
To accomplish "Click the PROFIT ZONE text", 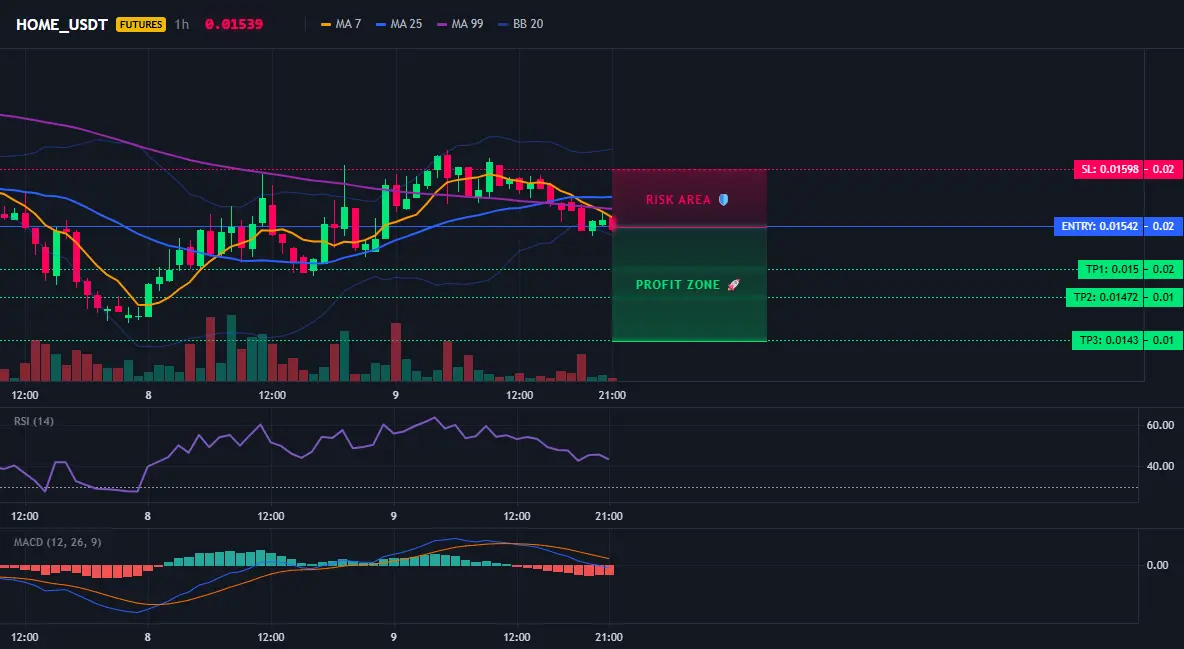I will point(678,285).
